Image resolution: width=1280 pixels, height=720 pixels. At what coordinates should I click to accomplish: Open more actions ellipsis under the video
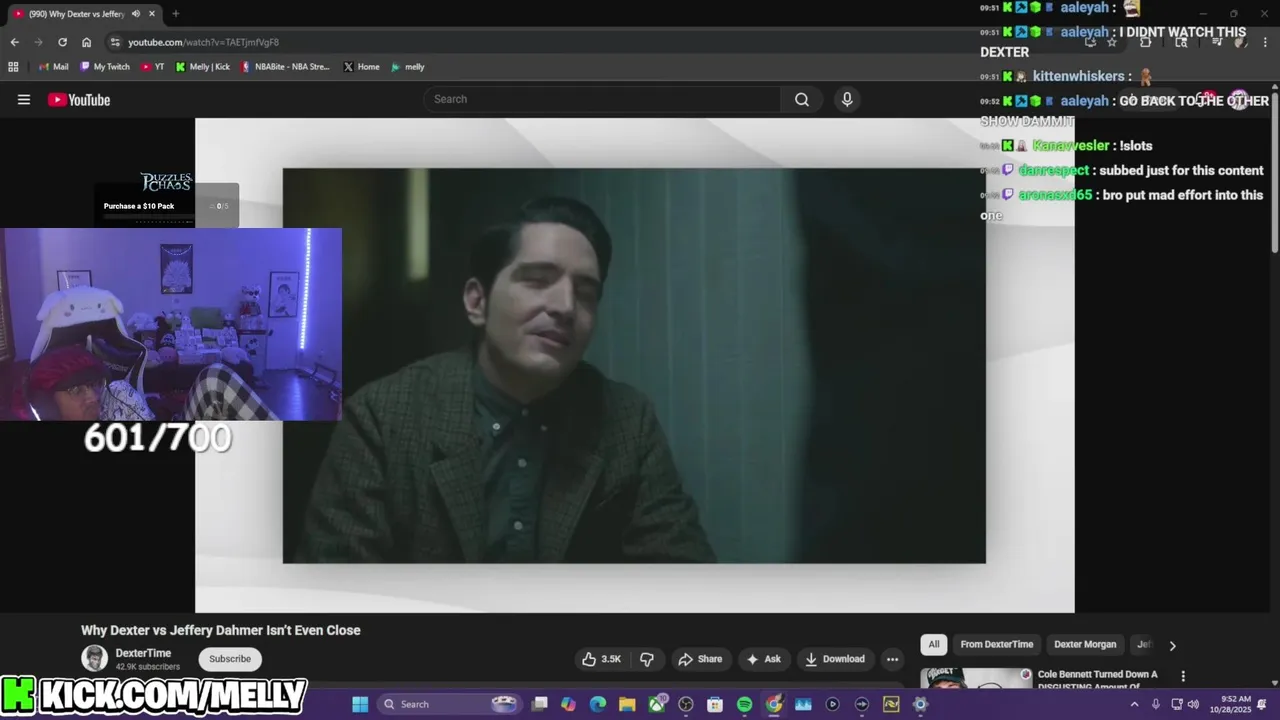tap(892, 659)
